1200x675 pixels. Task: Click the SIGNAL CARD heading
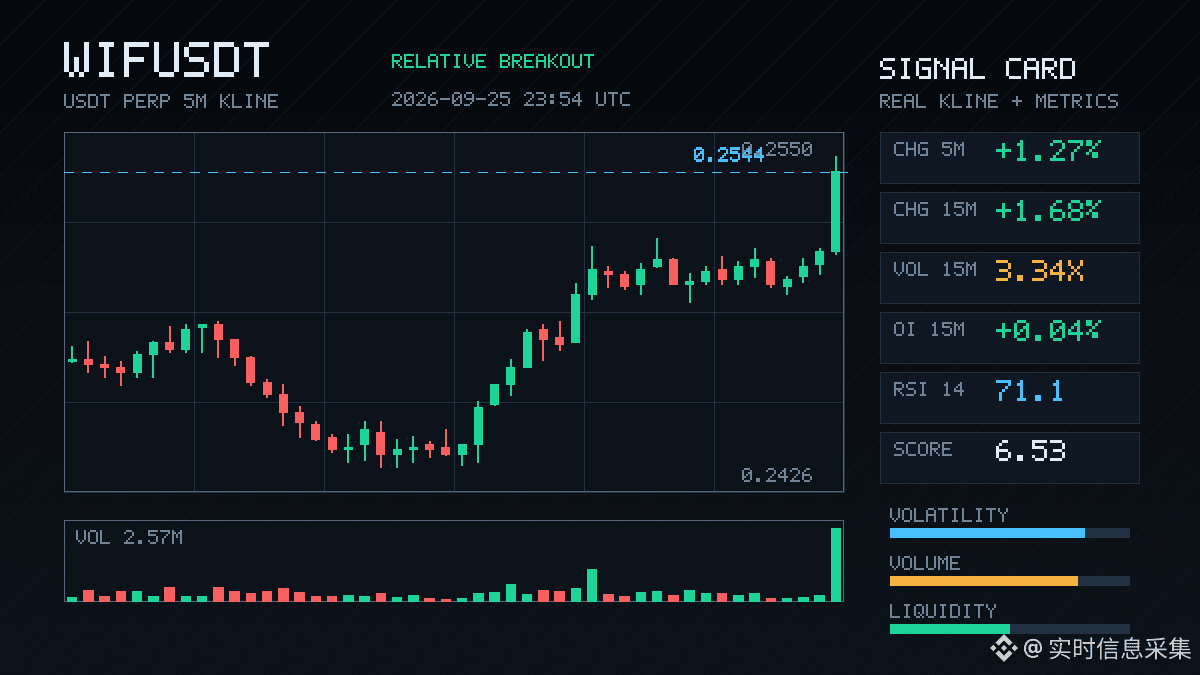977,69
